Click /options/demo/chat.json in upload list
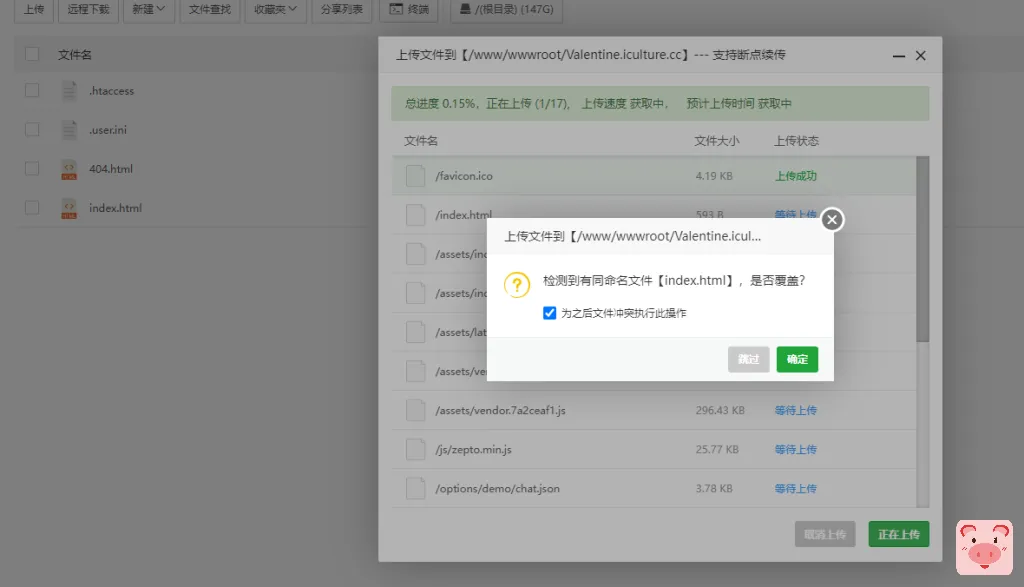 pyautogui.click(x=497, y=488)
